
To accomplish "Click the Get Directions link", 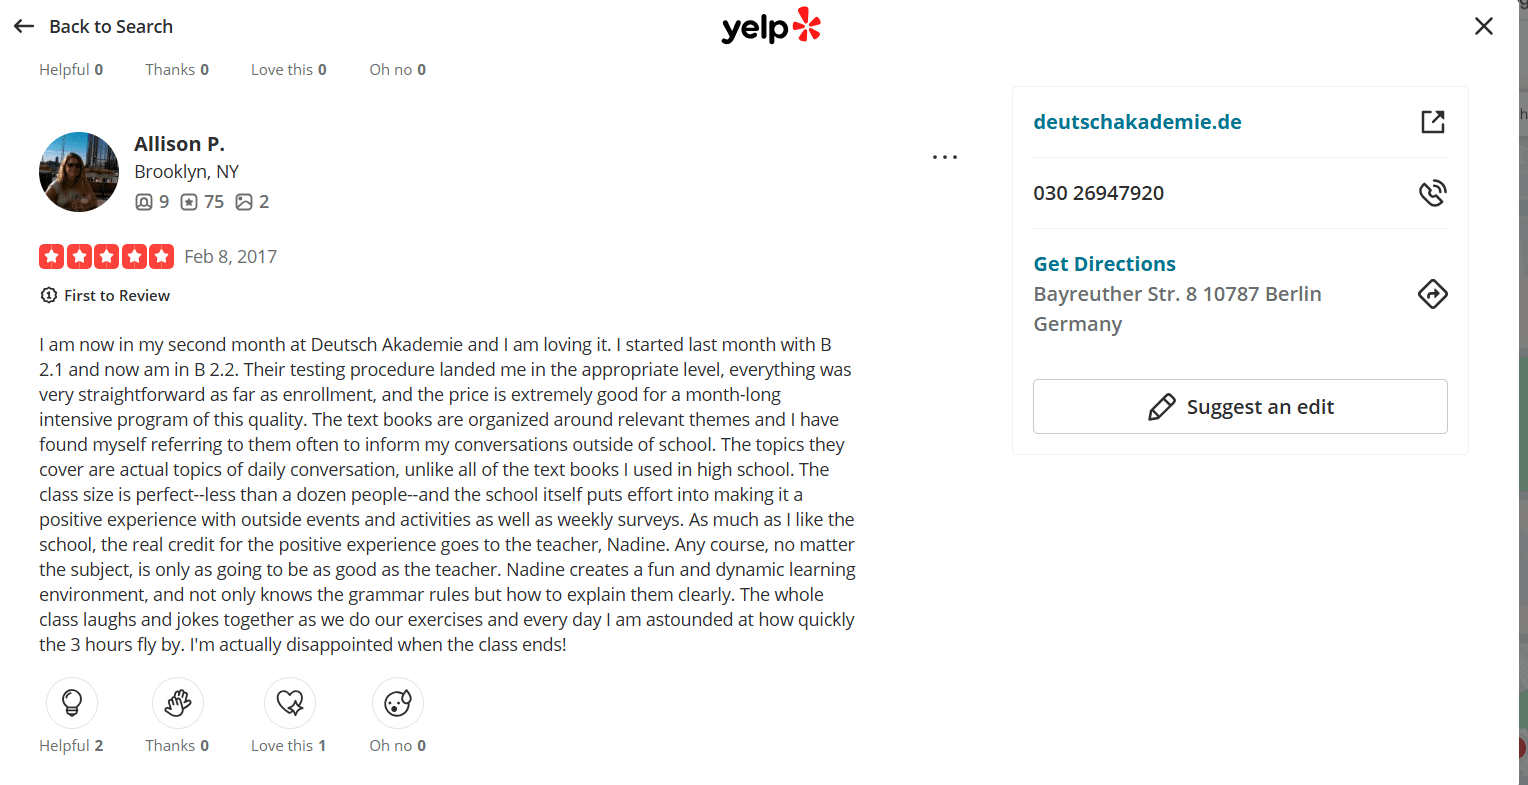I will point(1104,264).
